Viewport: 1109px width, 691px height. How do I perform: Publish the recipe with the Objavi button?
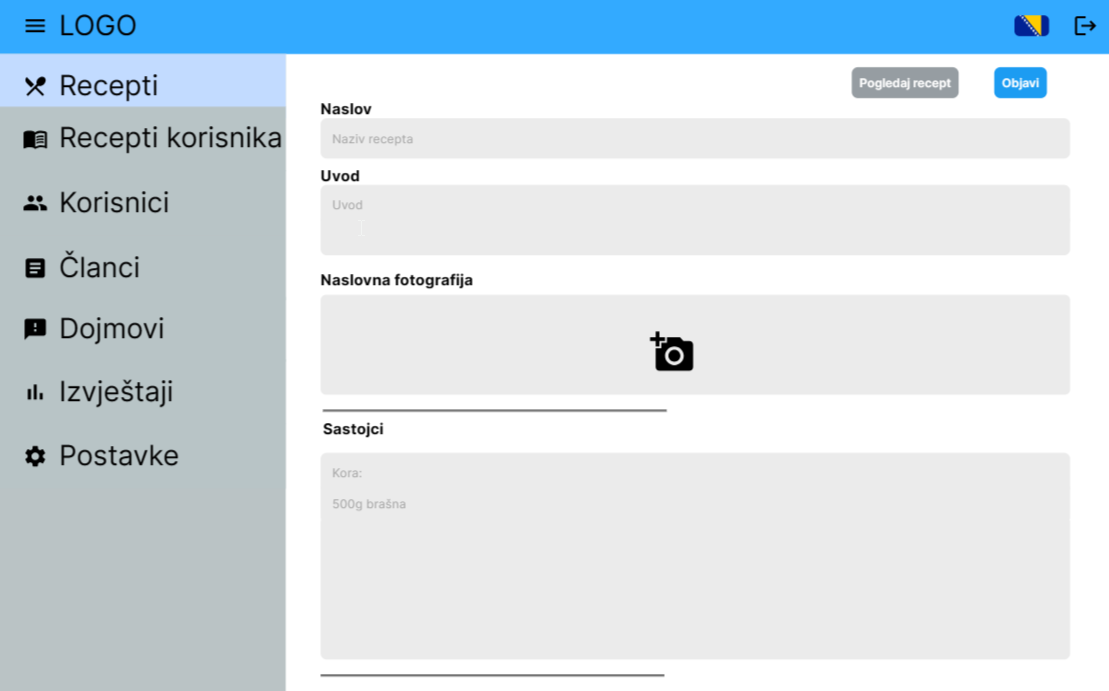[1020, 83]
